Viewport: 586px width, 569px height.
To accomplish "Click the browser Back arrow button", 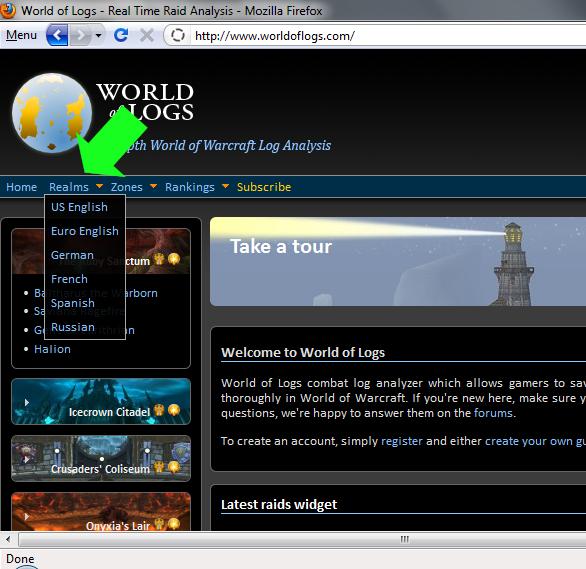I will [x=57, y=35].
